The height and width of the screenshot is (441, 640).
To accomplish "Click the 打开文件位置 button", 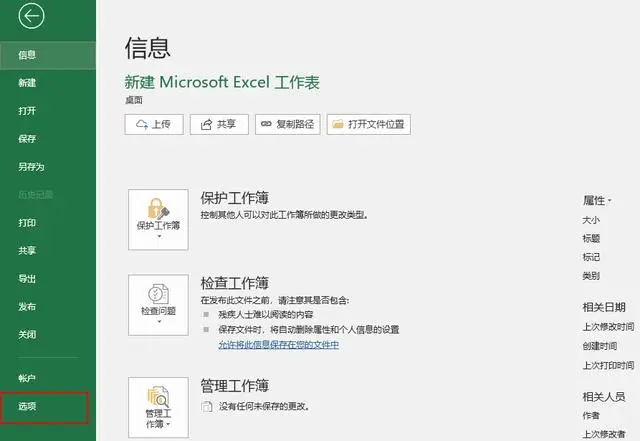I will tap(369, 124).
